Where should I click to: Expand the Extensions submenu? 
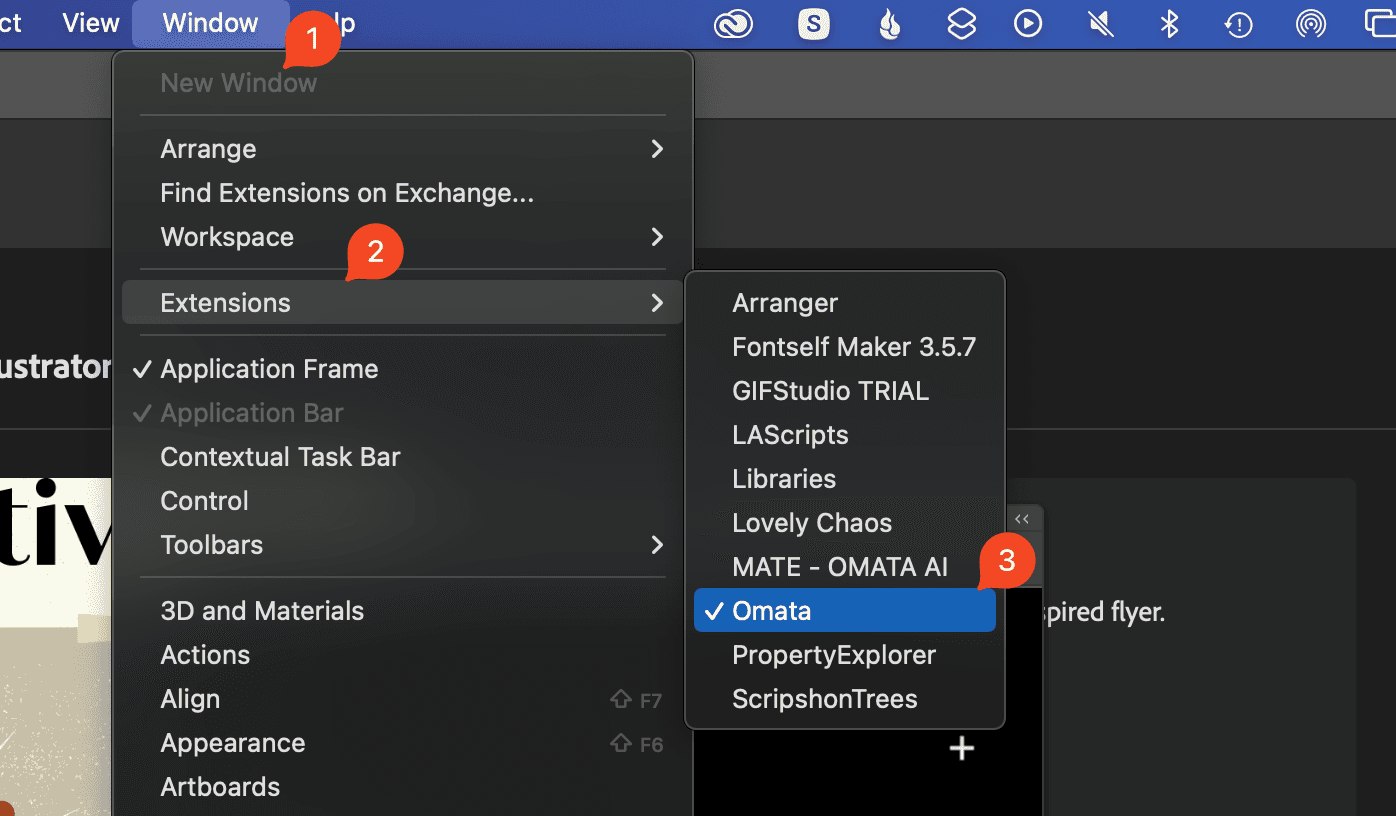click(x=403, y=303)
